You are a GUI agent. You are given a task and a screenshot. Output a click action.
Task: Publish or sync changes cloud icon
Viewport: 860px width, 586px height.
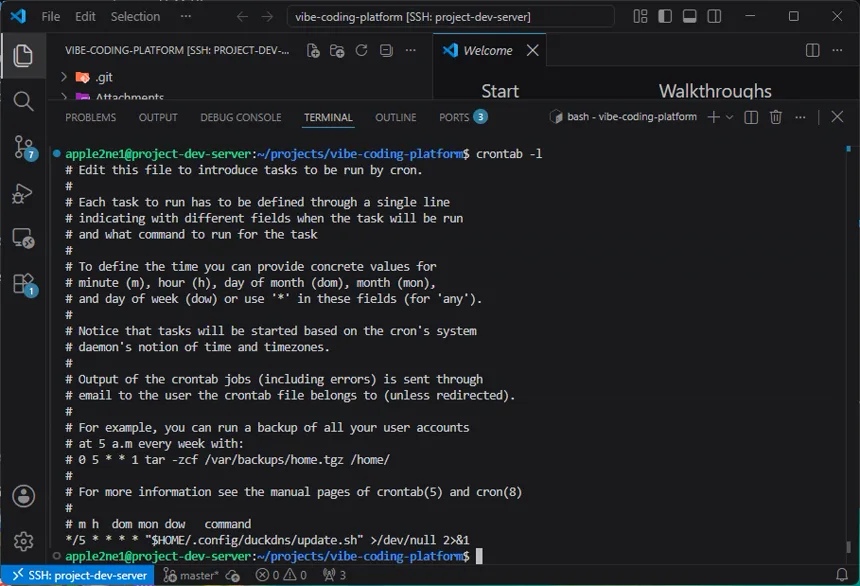(233, 575)
